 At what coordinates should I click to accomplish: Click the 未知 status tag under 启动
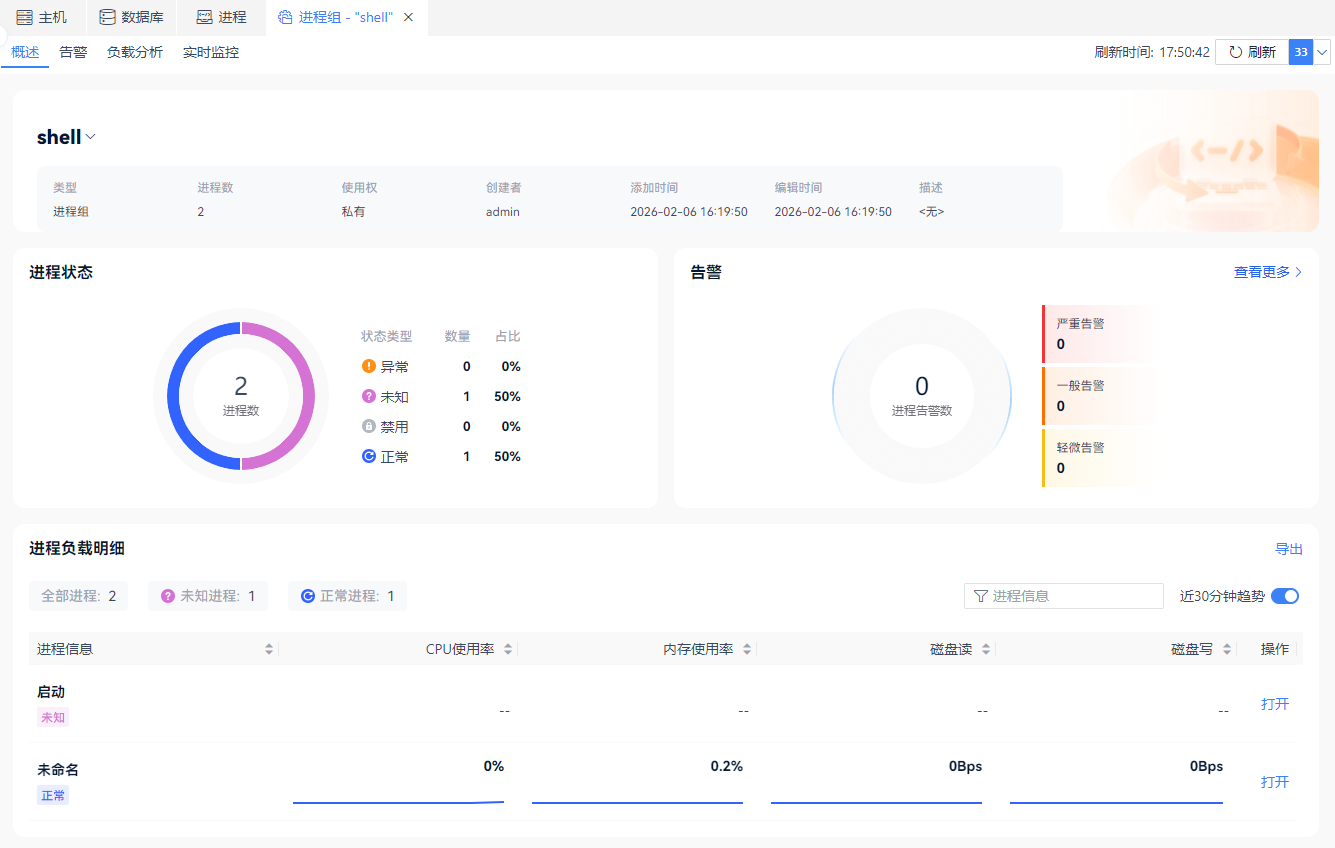tap(53, 718)
